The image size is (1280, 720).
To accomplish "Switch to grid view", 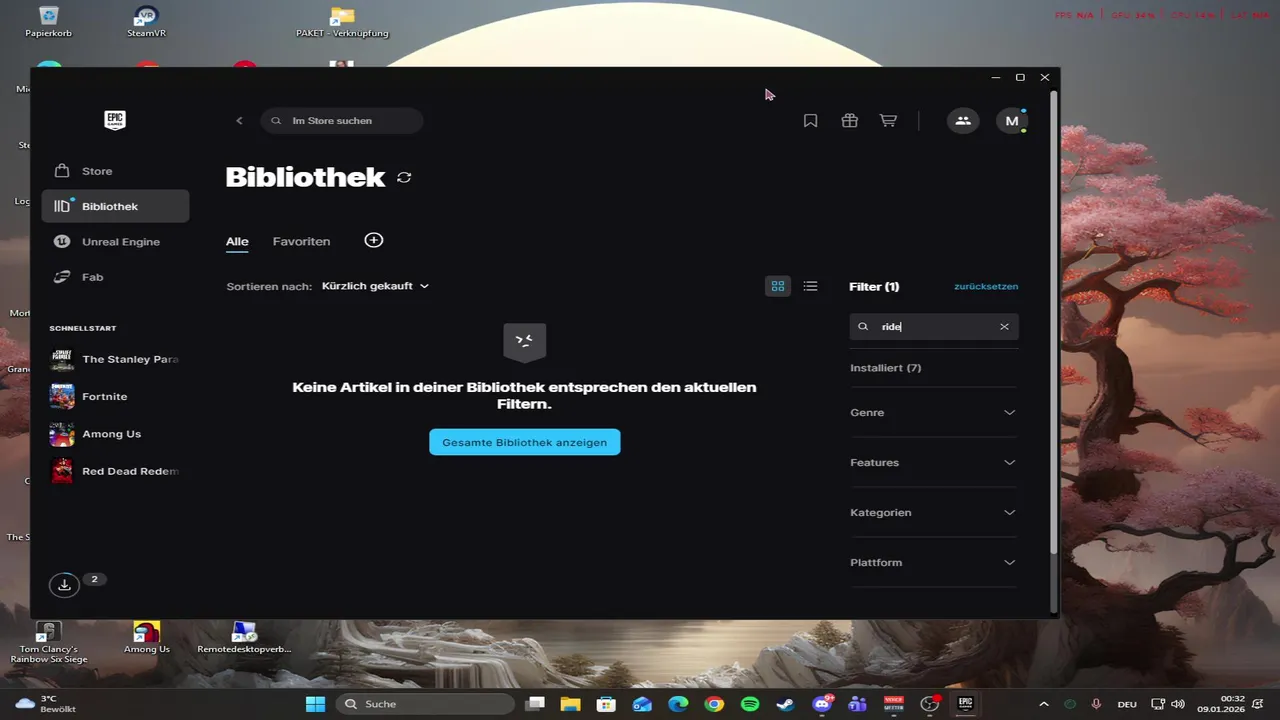I will click(778, 286).
